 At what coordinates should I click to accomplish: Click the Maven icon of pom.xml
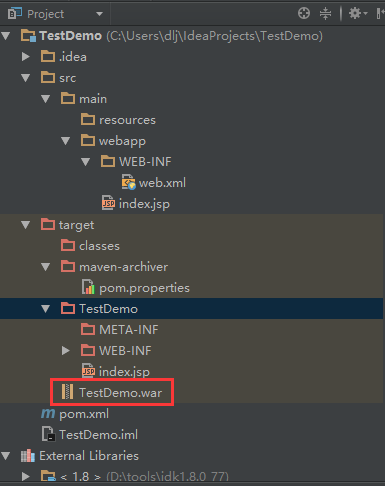pos(48,414)
